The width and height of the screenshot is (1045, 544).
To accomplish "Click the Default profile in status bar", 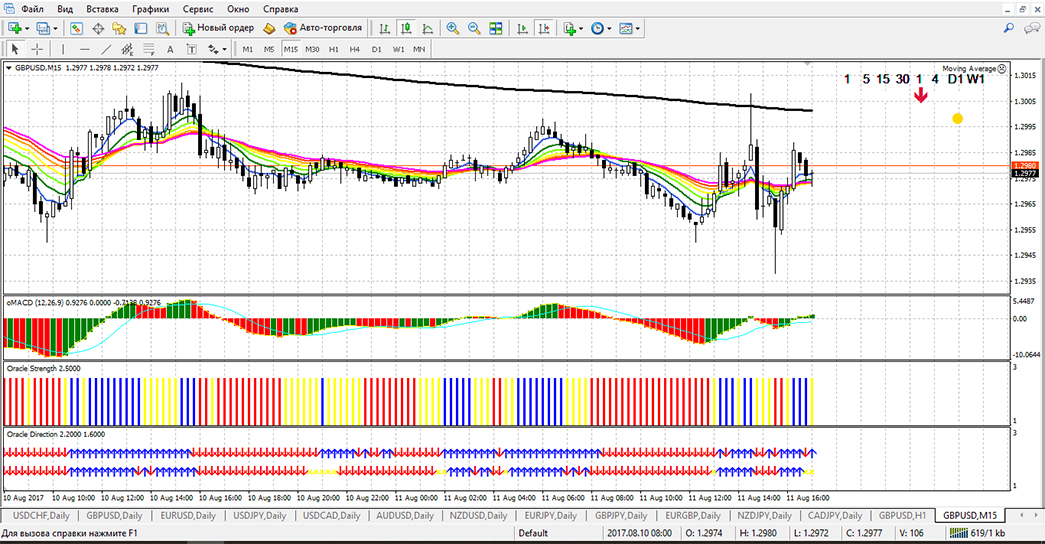I will point(533,533).
